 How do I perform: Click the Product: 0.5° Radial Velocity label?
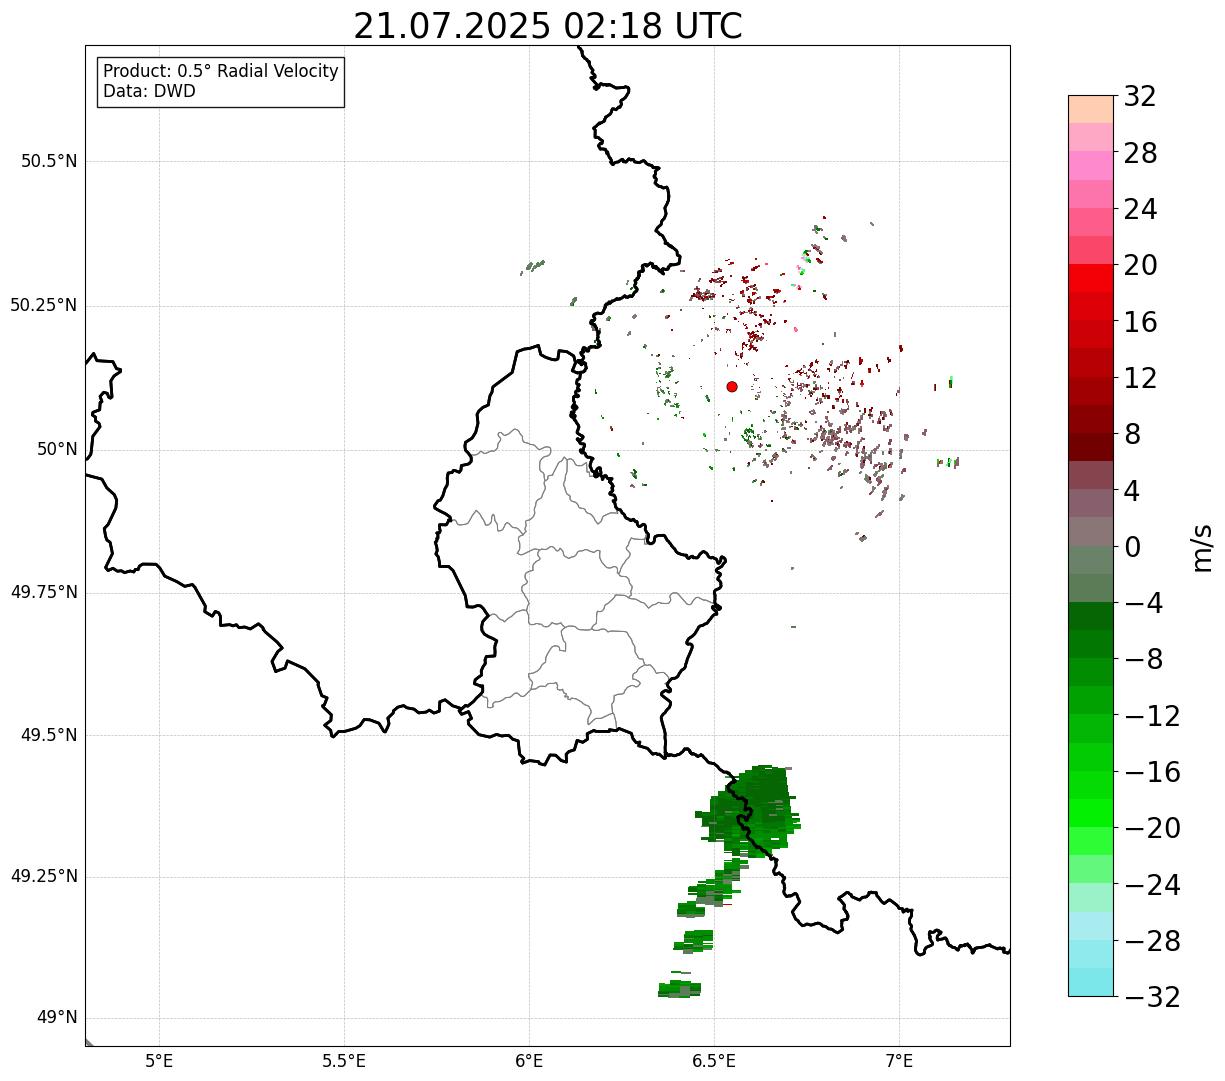[x=221, y=72]
